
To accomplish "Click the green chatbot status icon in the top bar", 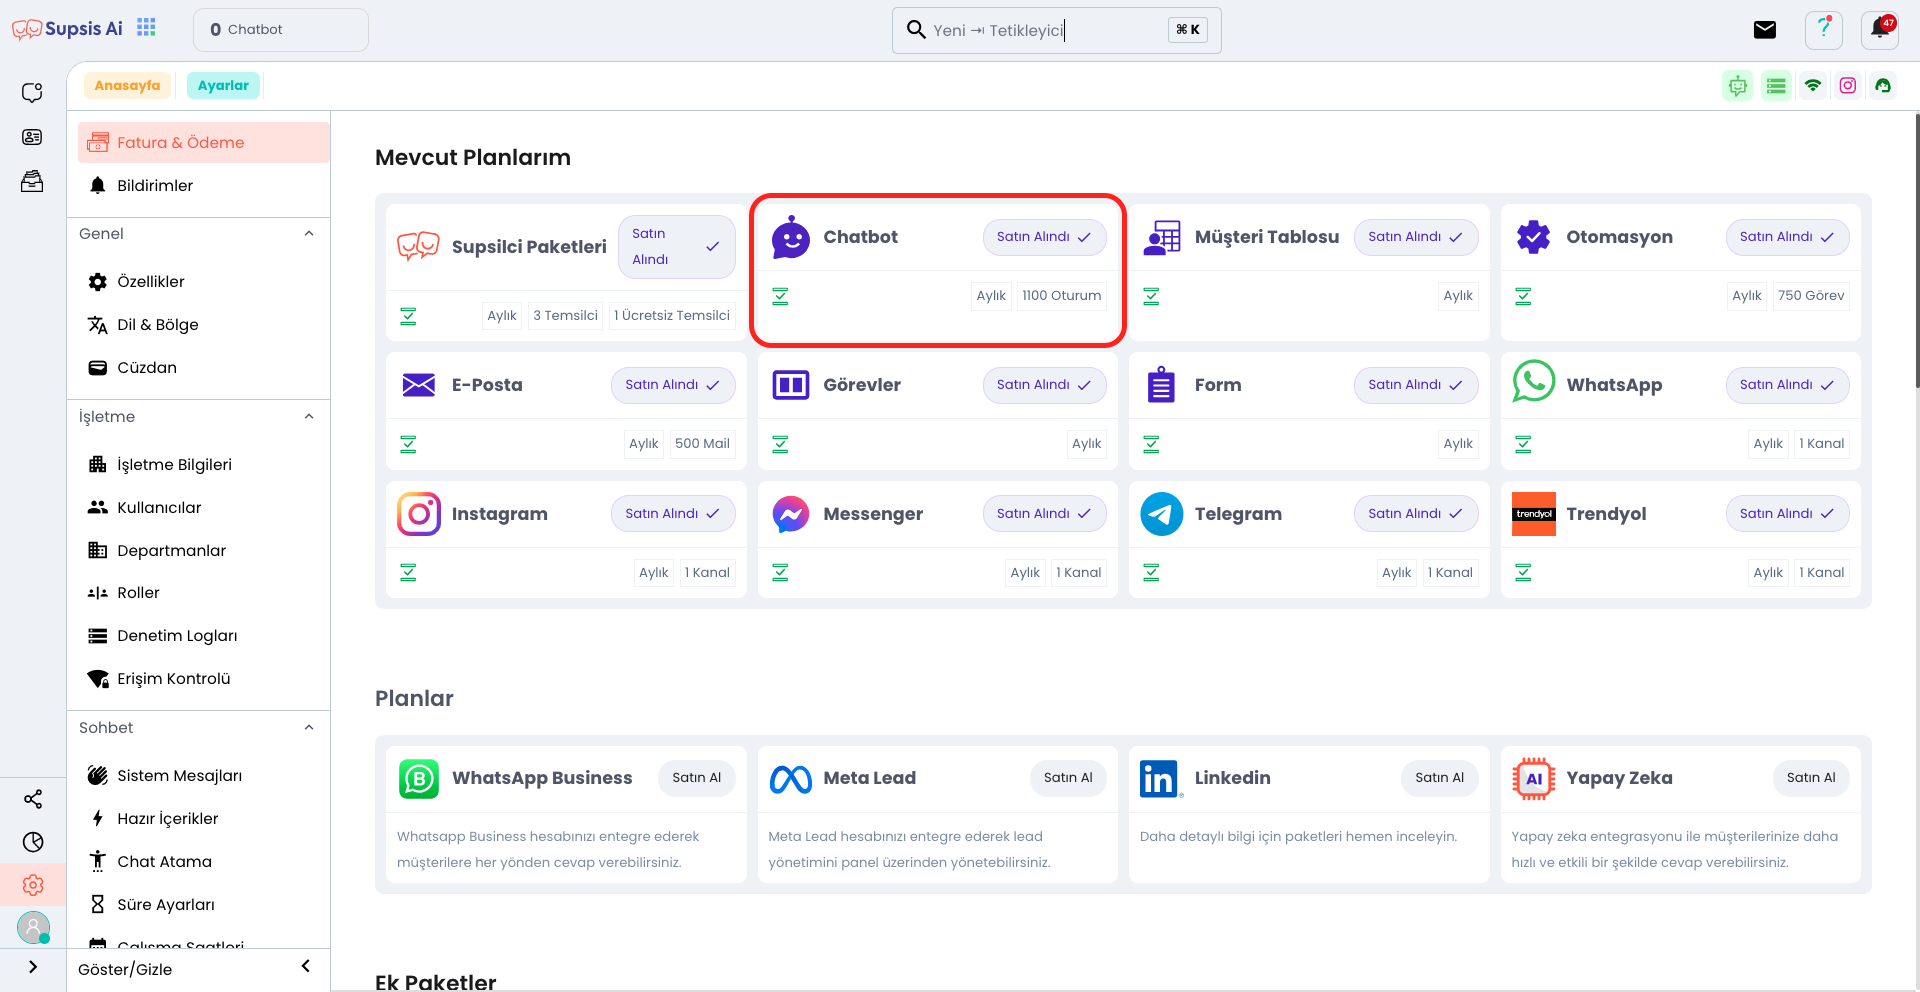I will (x=1738, y=86).
